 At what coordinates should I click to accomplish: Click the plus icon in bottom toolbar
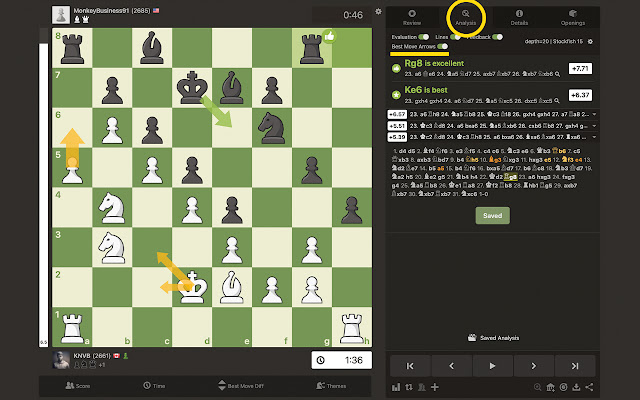pos(435,387)
